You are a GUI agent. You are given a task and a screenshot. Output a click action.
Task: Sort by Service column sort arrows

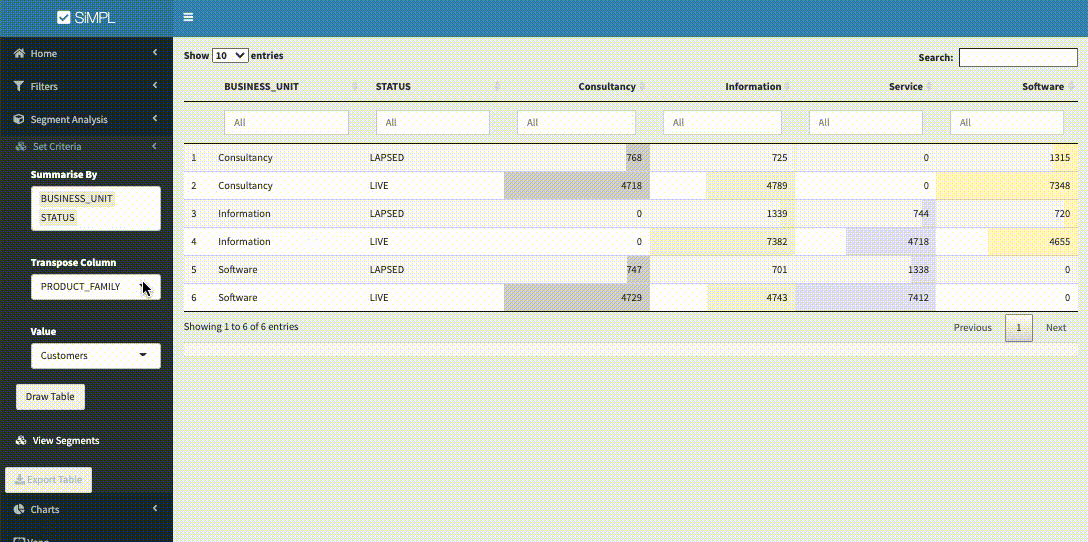pyautogui.click(x=929, y=87)
